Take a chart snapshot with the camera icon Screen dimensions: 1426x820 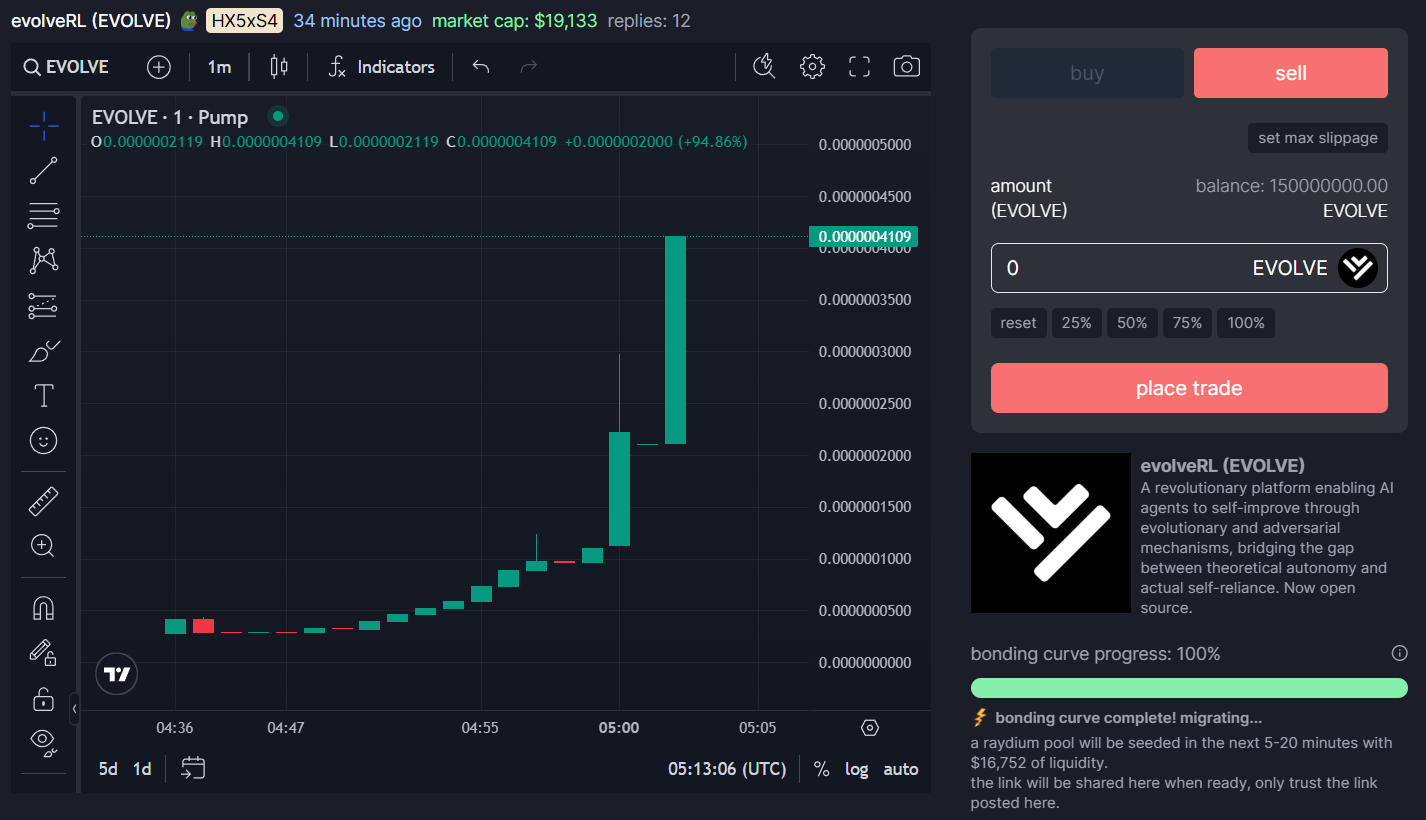(906, 66)
